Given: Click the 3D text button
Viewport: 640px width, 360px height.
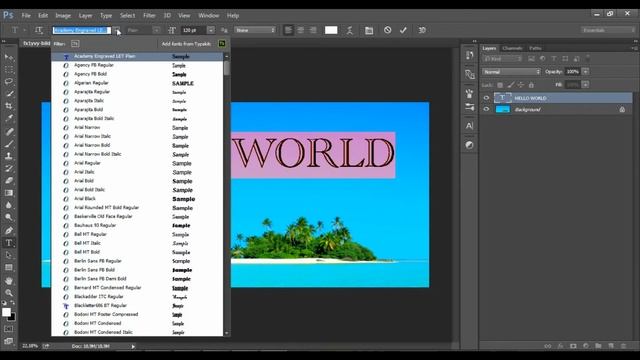Looking at the screenshot, I should 422,30.
